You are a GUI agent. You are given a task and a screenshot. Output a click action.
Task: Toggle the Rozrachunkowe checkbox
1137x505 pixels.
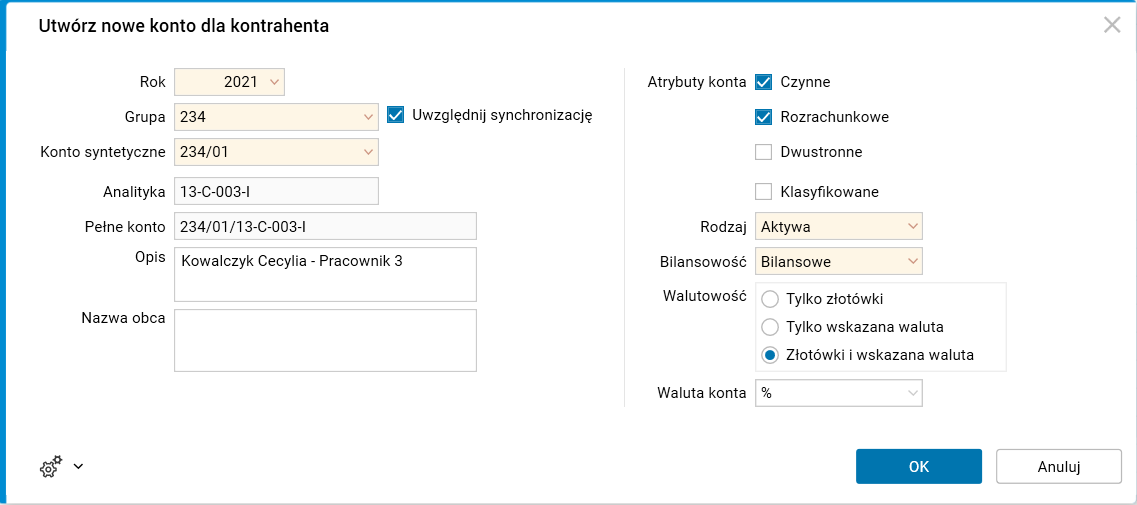coord(764,117)
